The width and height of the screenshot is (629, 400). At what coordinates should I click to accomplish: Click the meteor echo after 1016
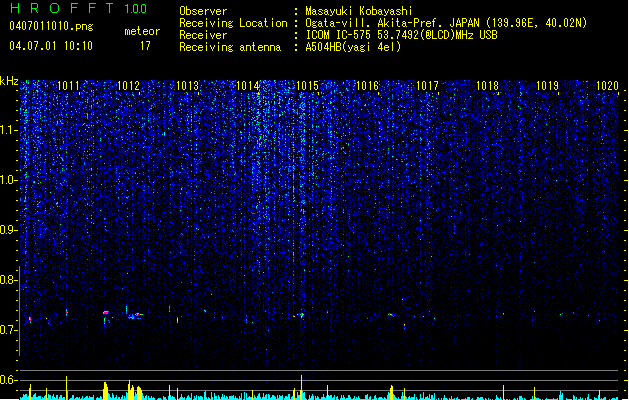[x=391, y=315]
